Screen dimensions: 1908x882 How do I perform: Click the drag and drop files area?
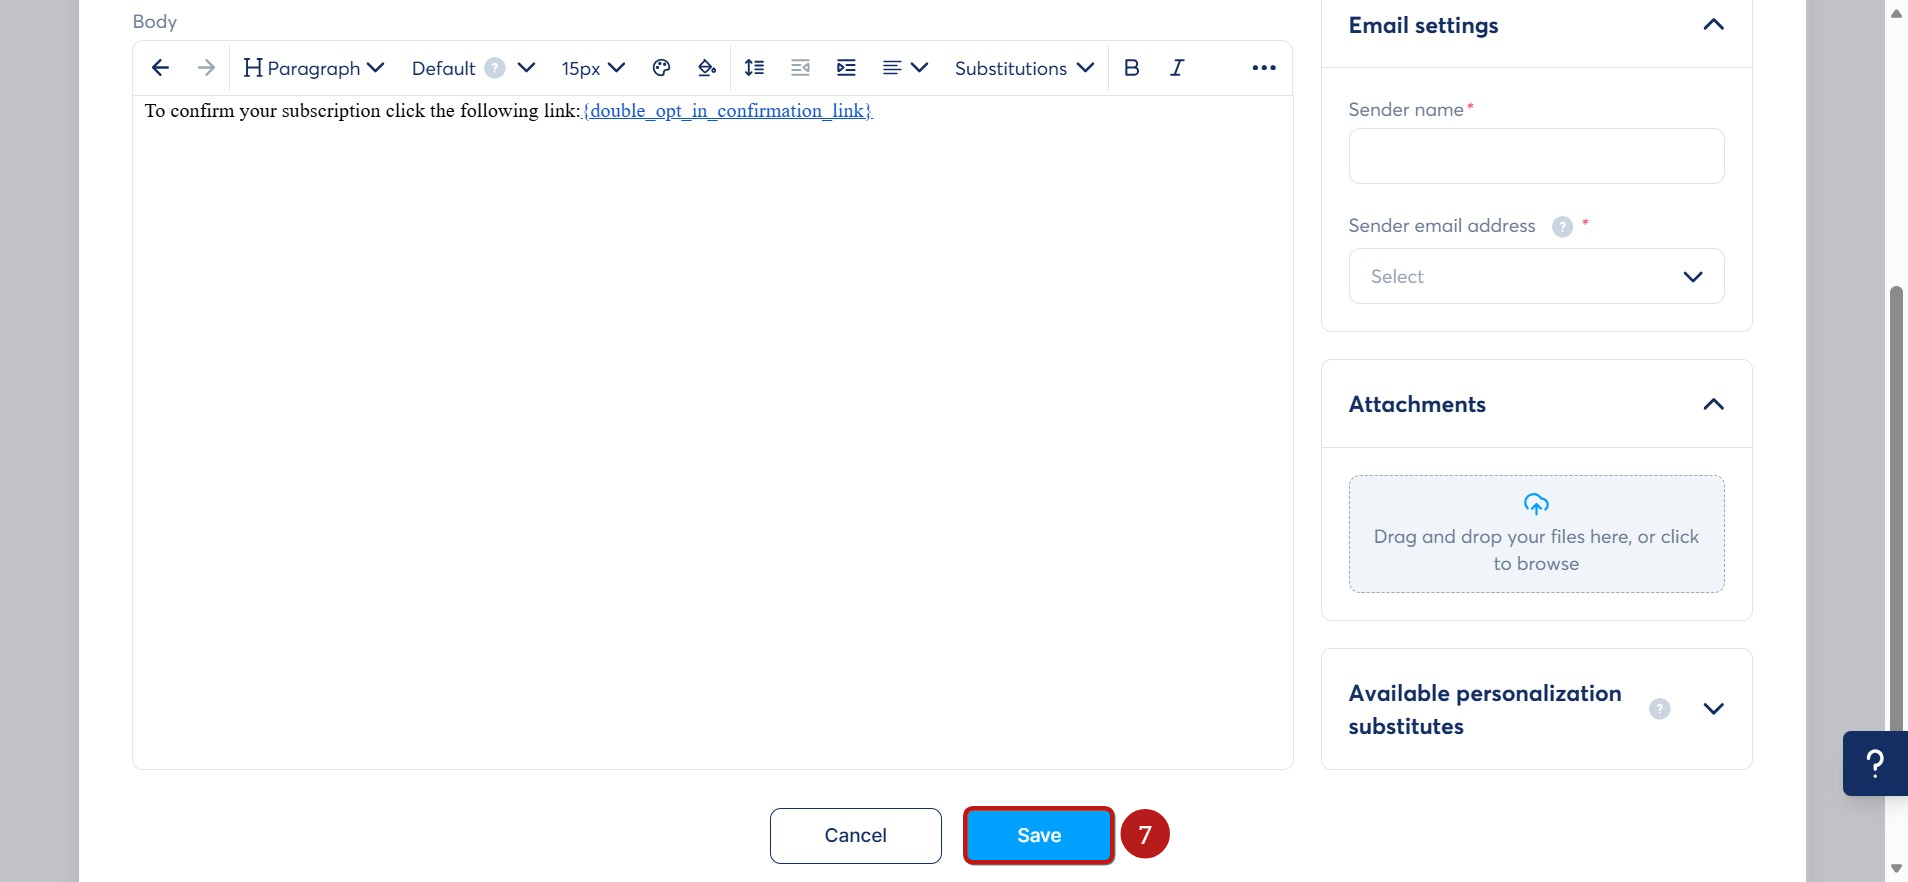[x=1536, y=534]
